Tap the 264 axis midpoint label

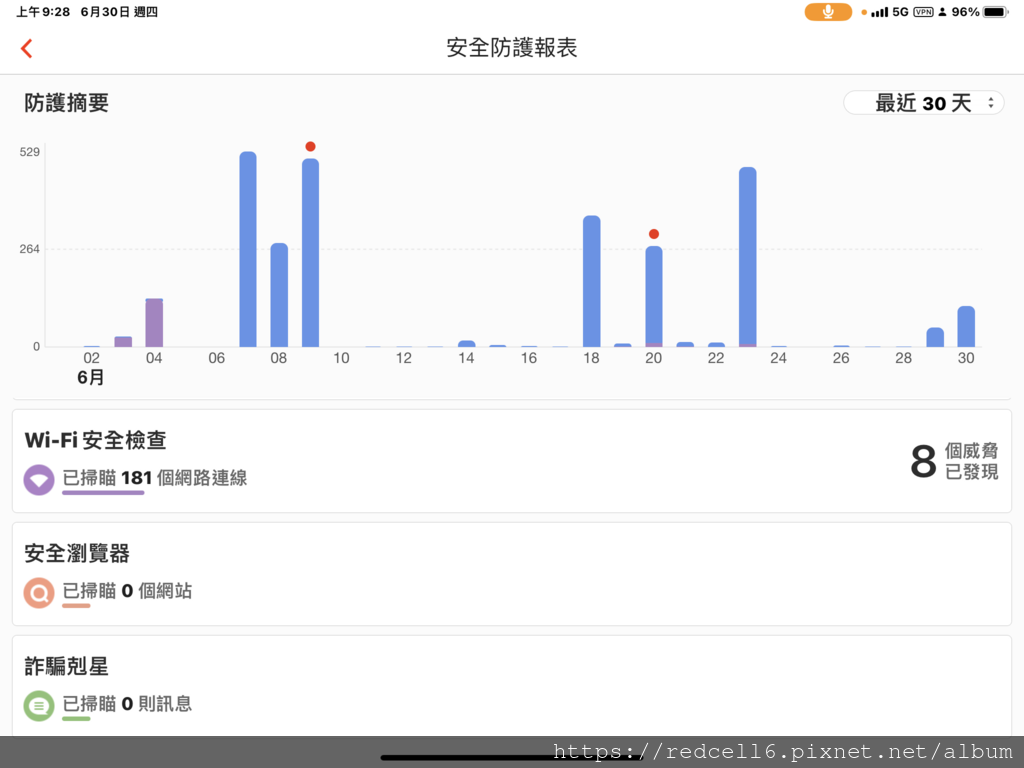pyautogui.click(x=29, y=249)
